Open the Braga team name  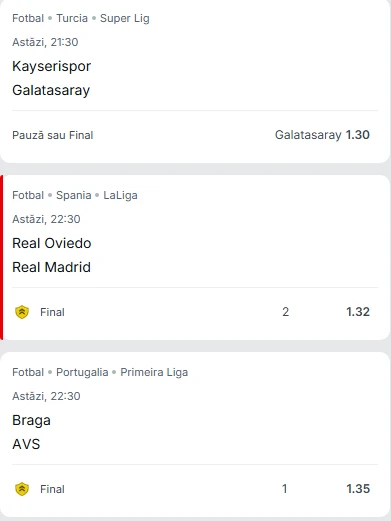tap(31, 421)
